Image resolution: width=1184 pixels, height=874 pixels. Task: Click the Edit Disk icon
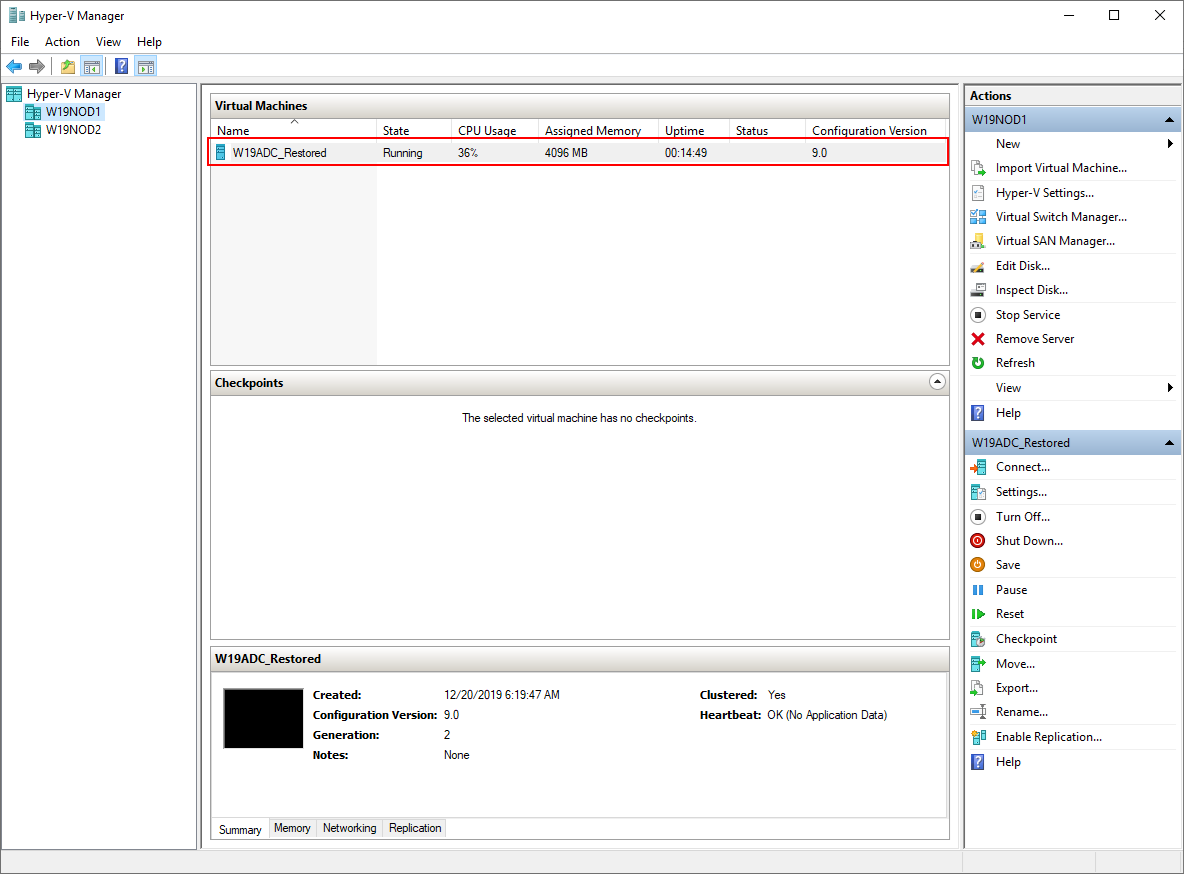click(x=978, y=266)
